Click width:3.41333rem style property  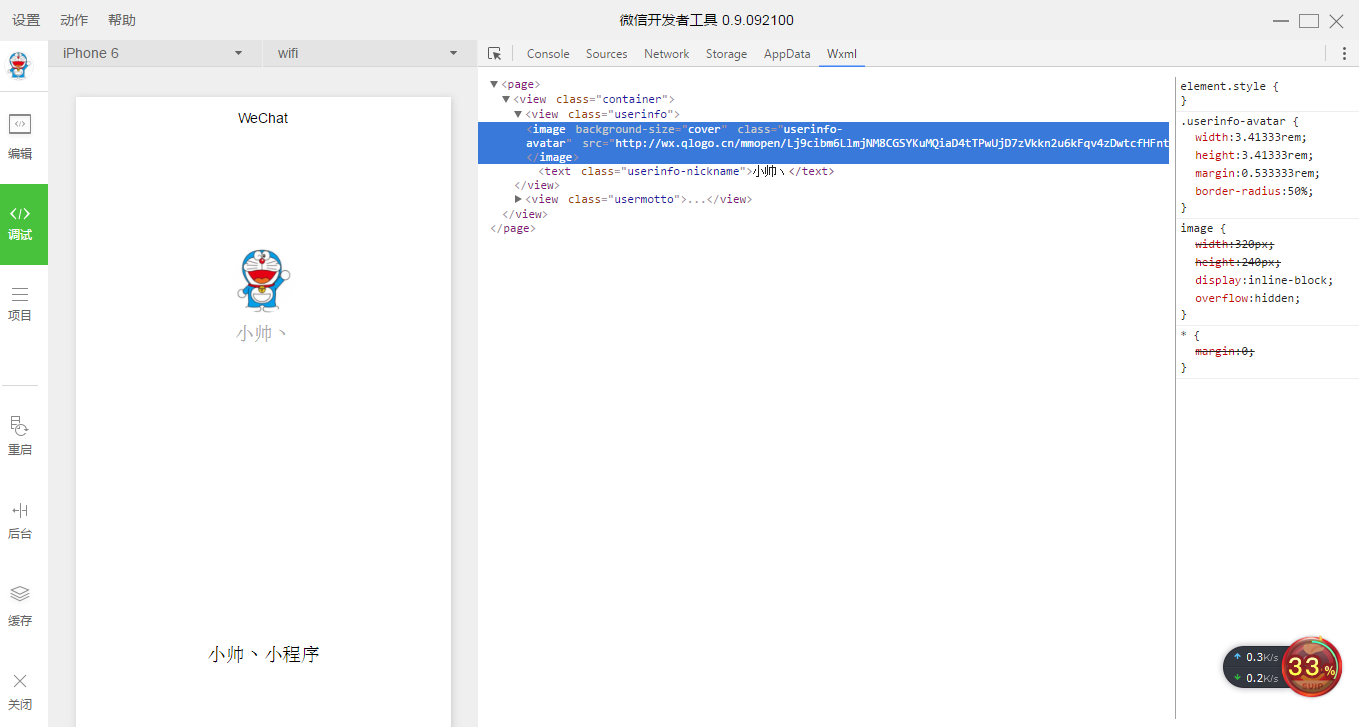pyautogui.click(x=1251, y=137)
